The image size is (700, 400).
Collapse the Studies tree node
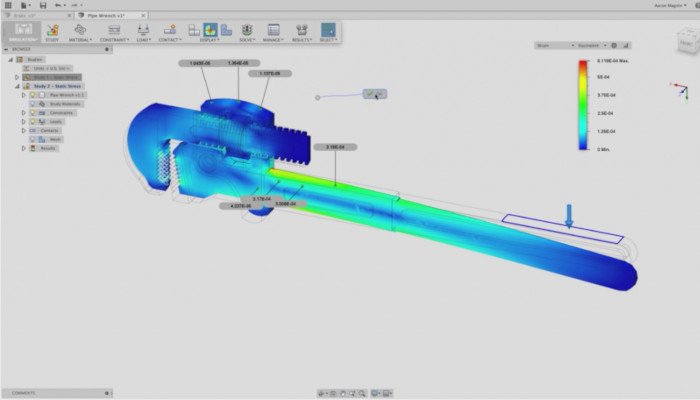click(11, 59)
